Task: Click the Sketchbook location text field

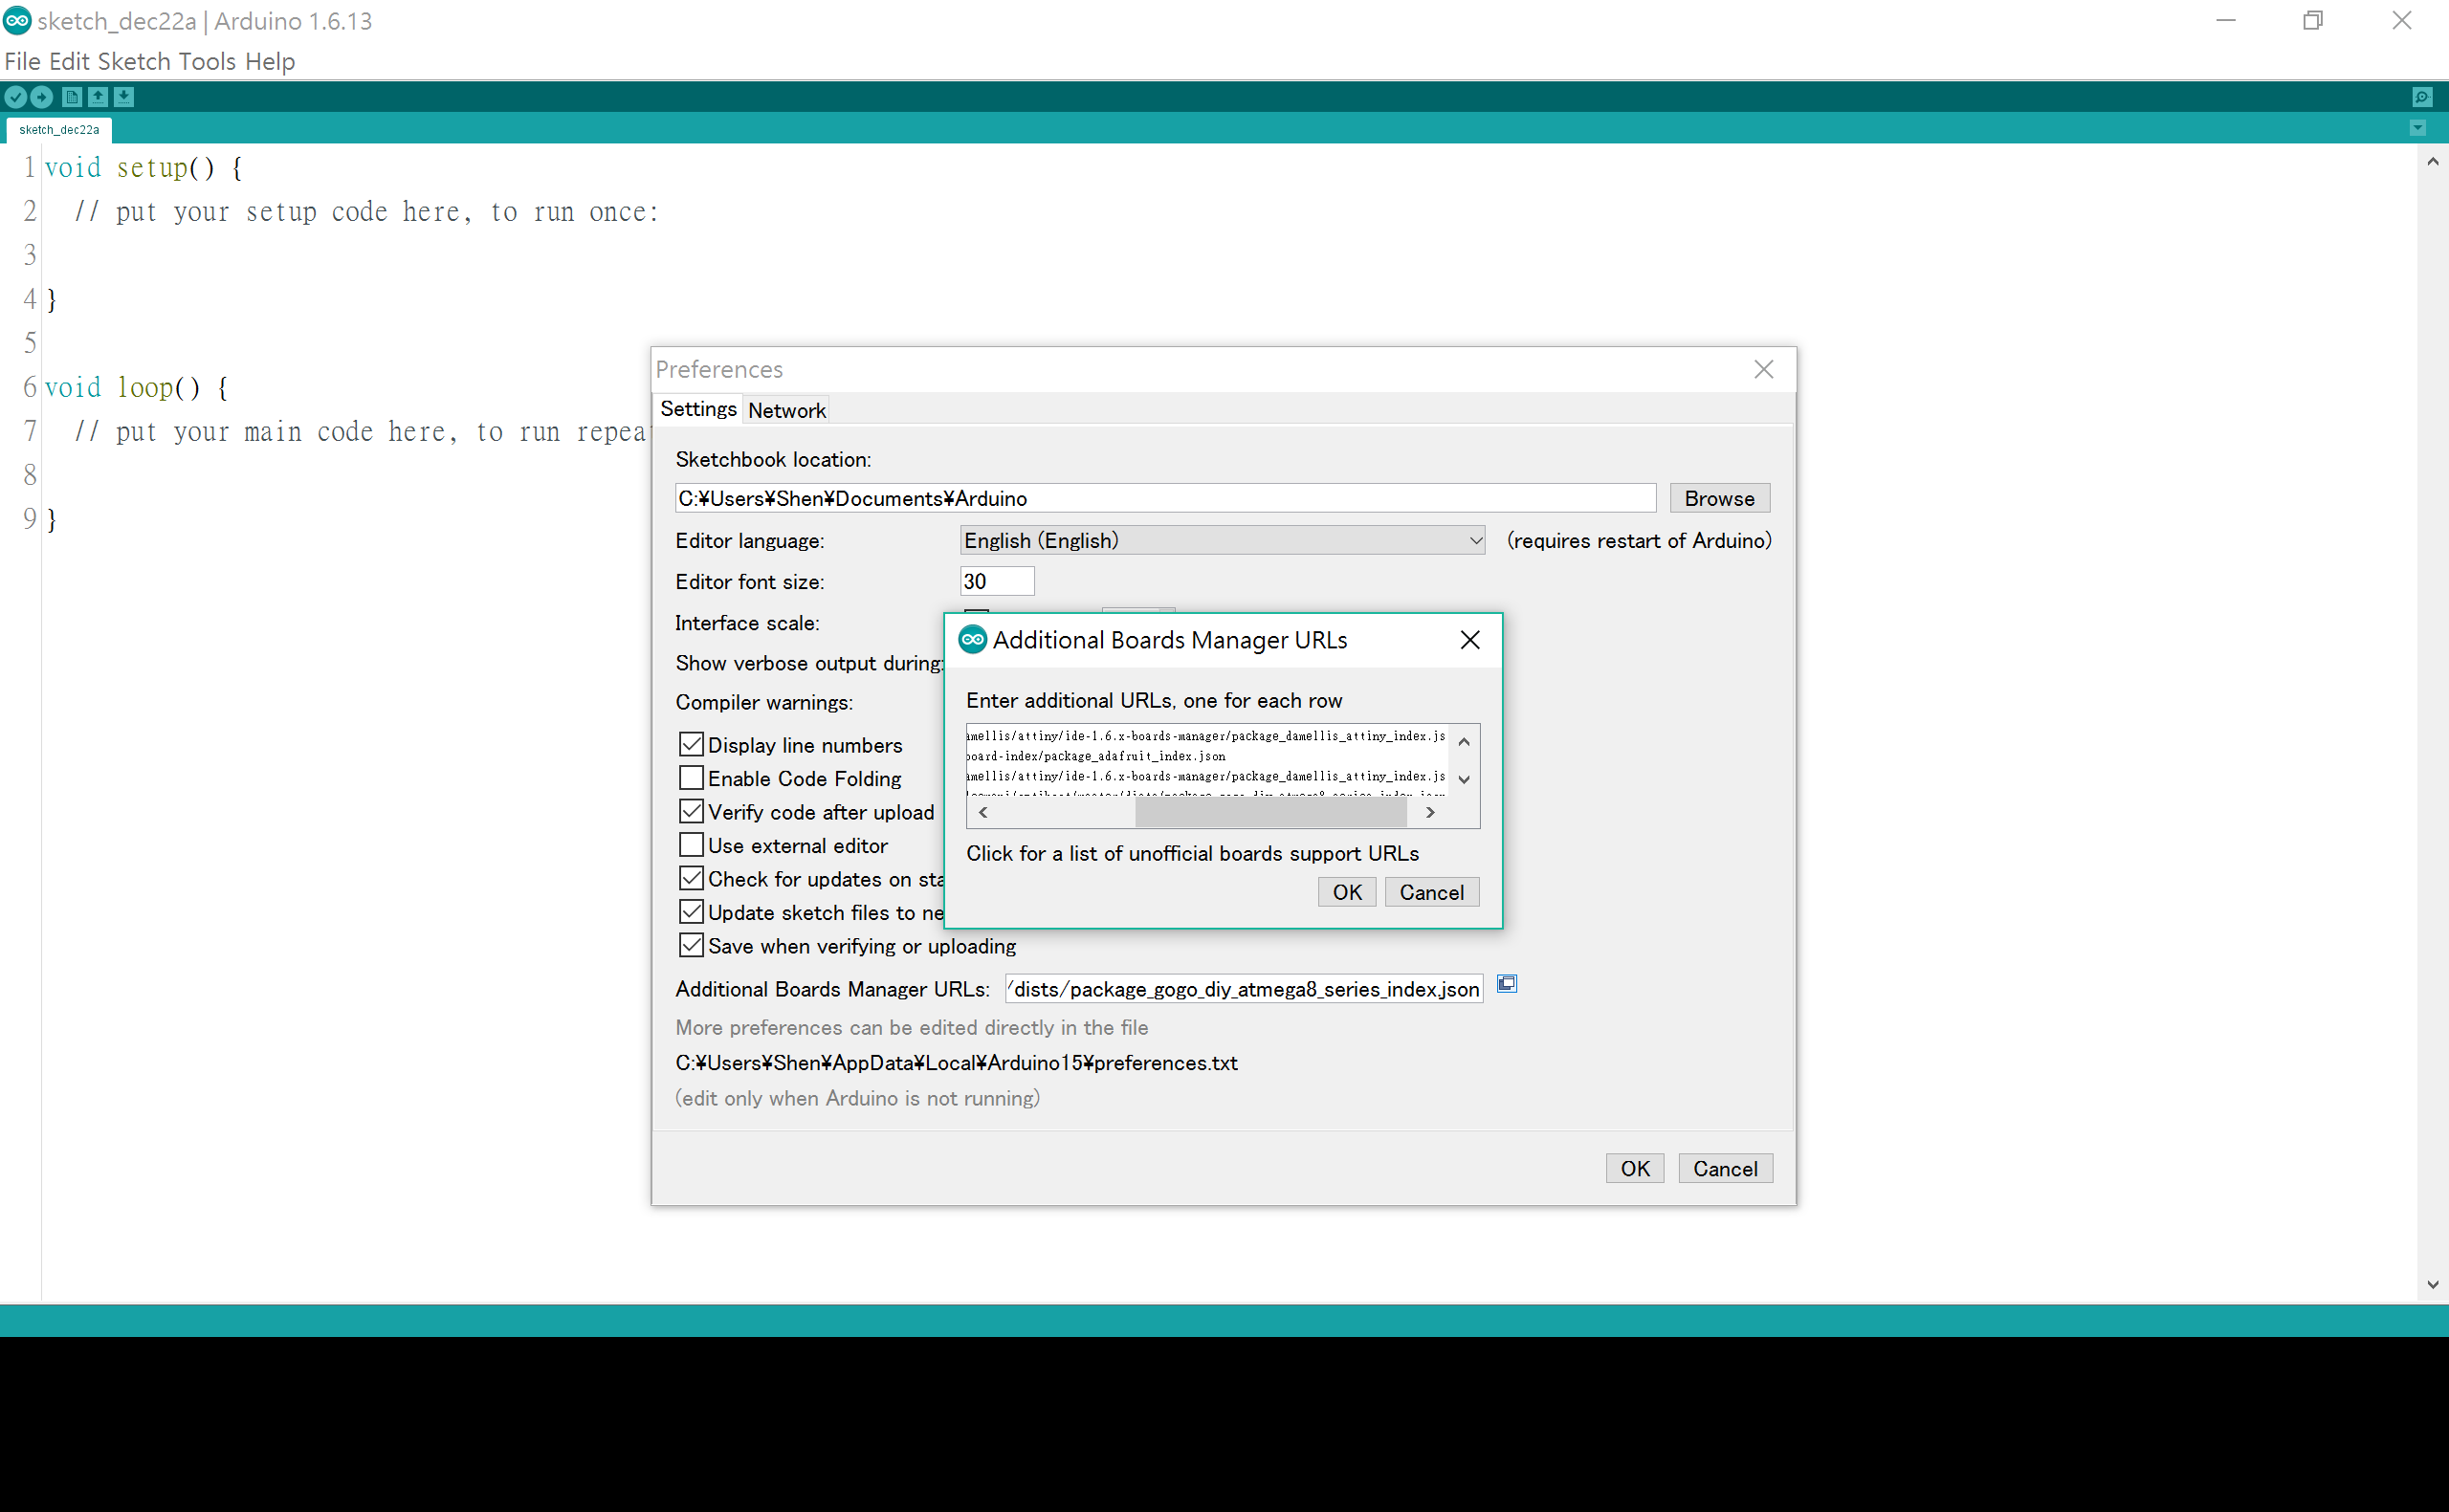Action: (x=1165, y=499)
